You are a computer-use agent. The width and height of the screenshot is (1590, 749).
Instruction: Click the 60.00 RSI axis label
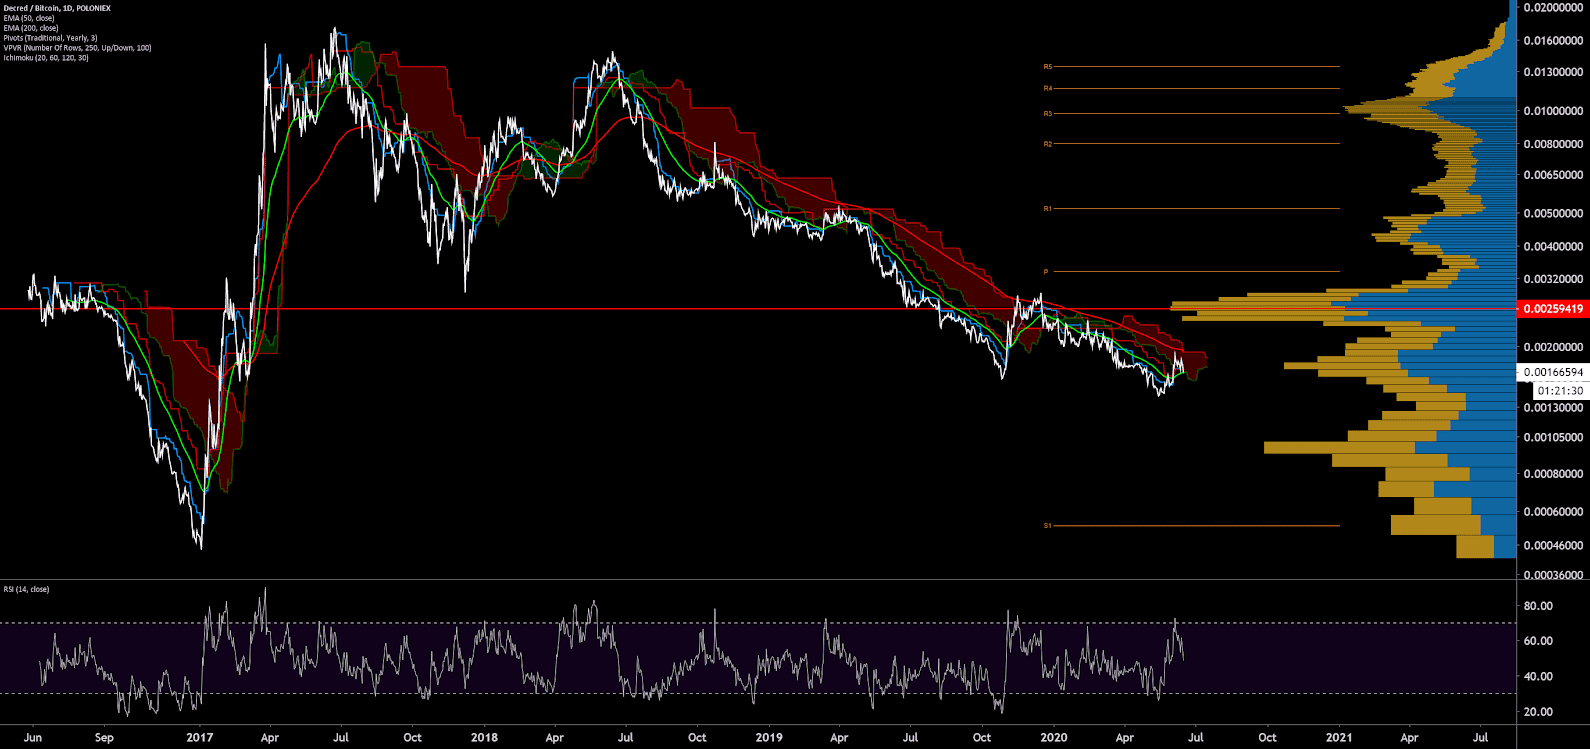tap(1538, 641)
